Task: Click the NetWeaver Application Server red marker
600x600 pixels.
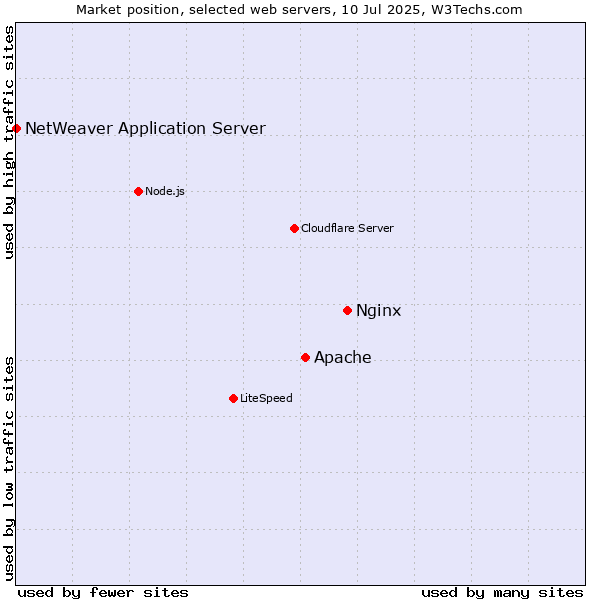Action: click(16, 128)
